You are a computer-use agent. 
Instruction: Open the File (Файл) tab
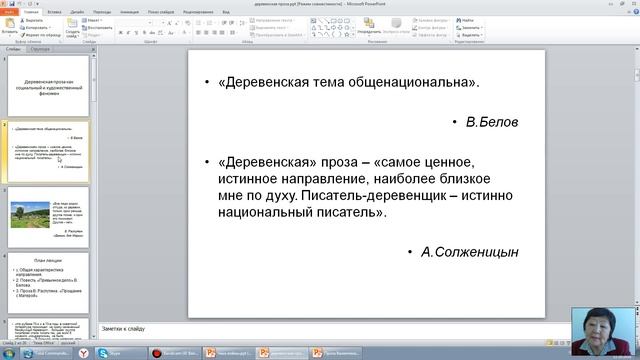click(x=9, y=12)
